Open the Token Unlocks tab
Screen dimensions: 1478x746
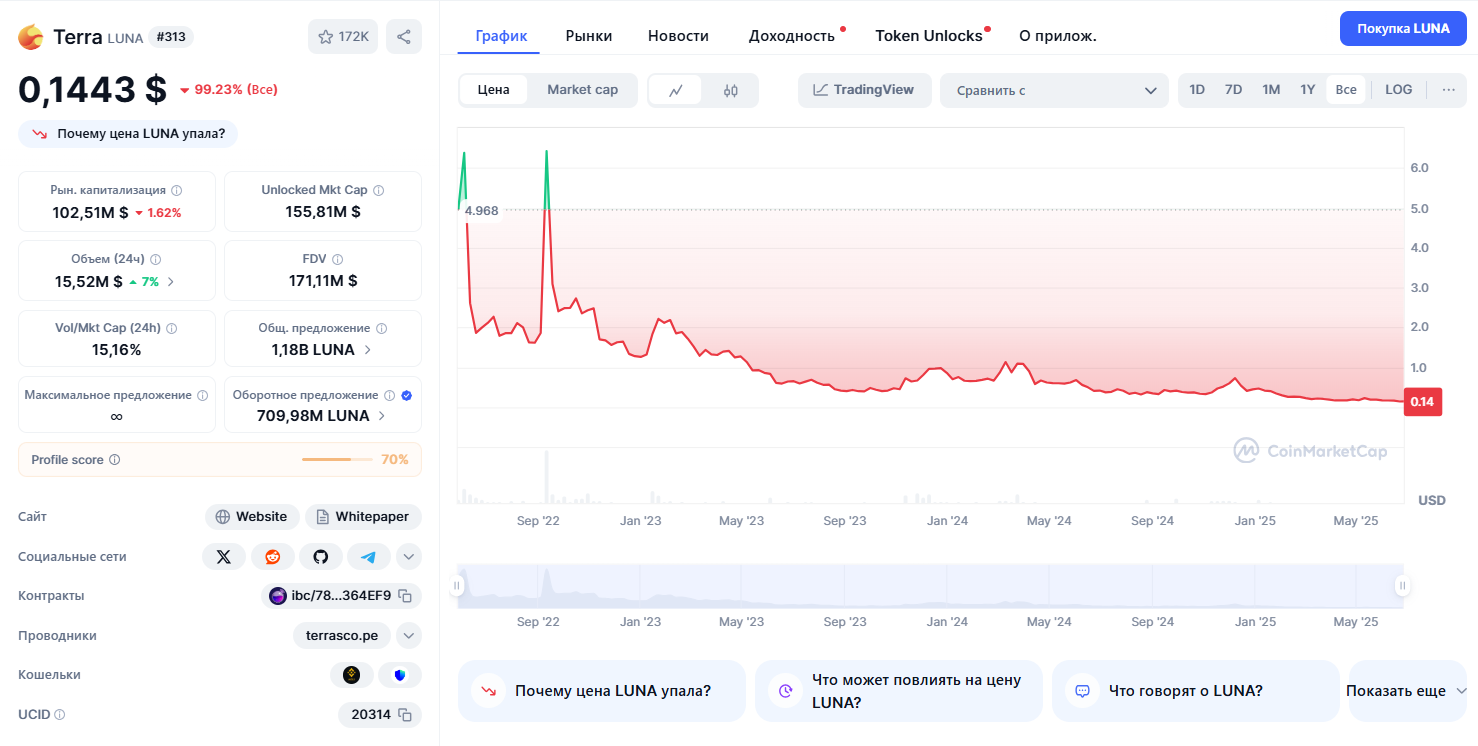coord(928,36)
